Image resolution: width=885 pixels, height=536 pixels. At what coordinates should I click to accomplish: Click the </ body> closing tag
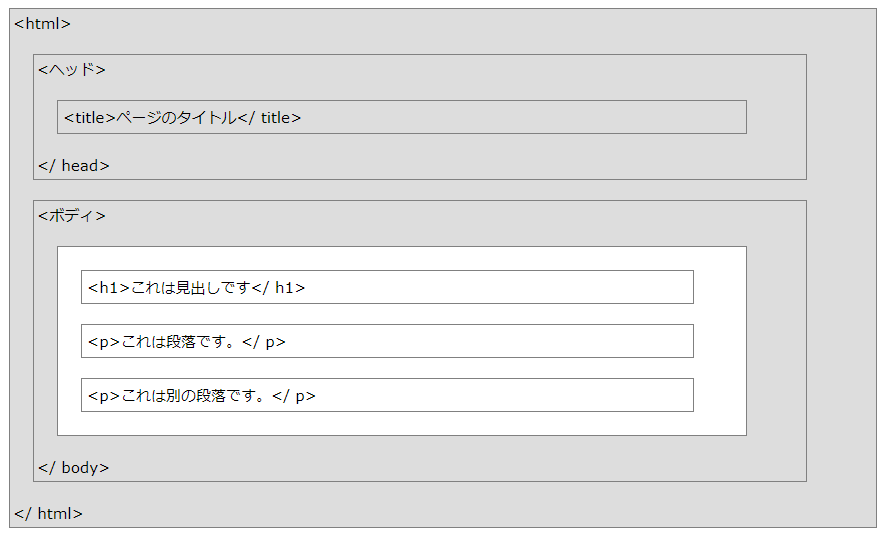(x=73, y=468)
